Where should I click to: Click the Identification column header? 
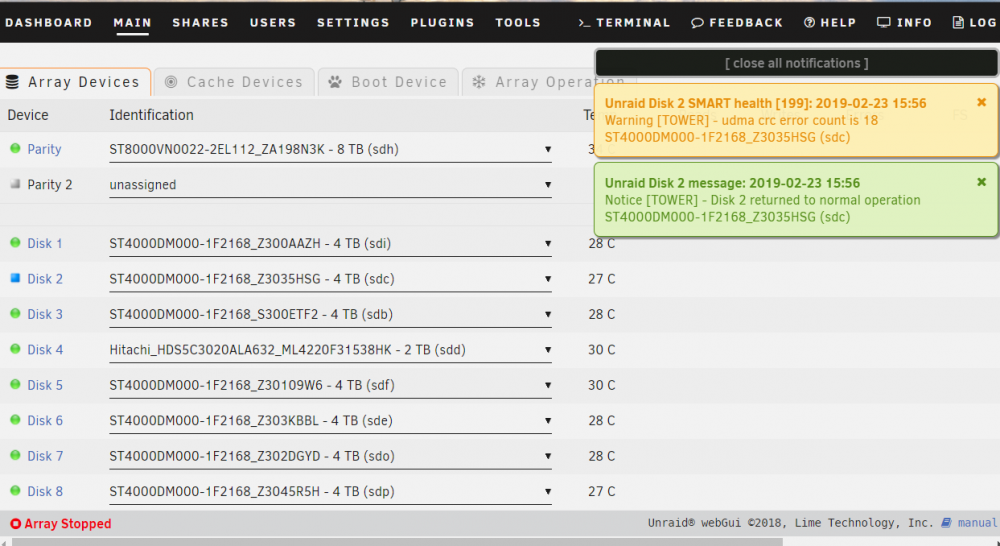click(x=151, y=115)
